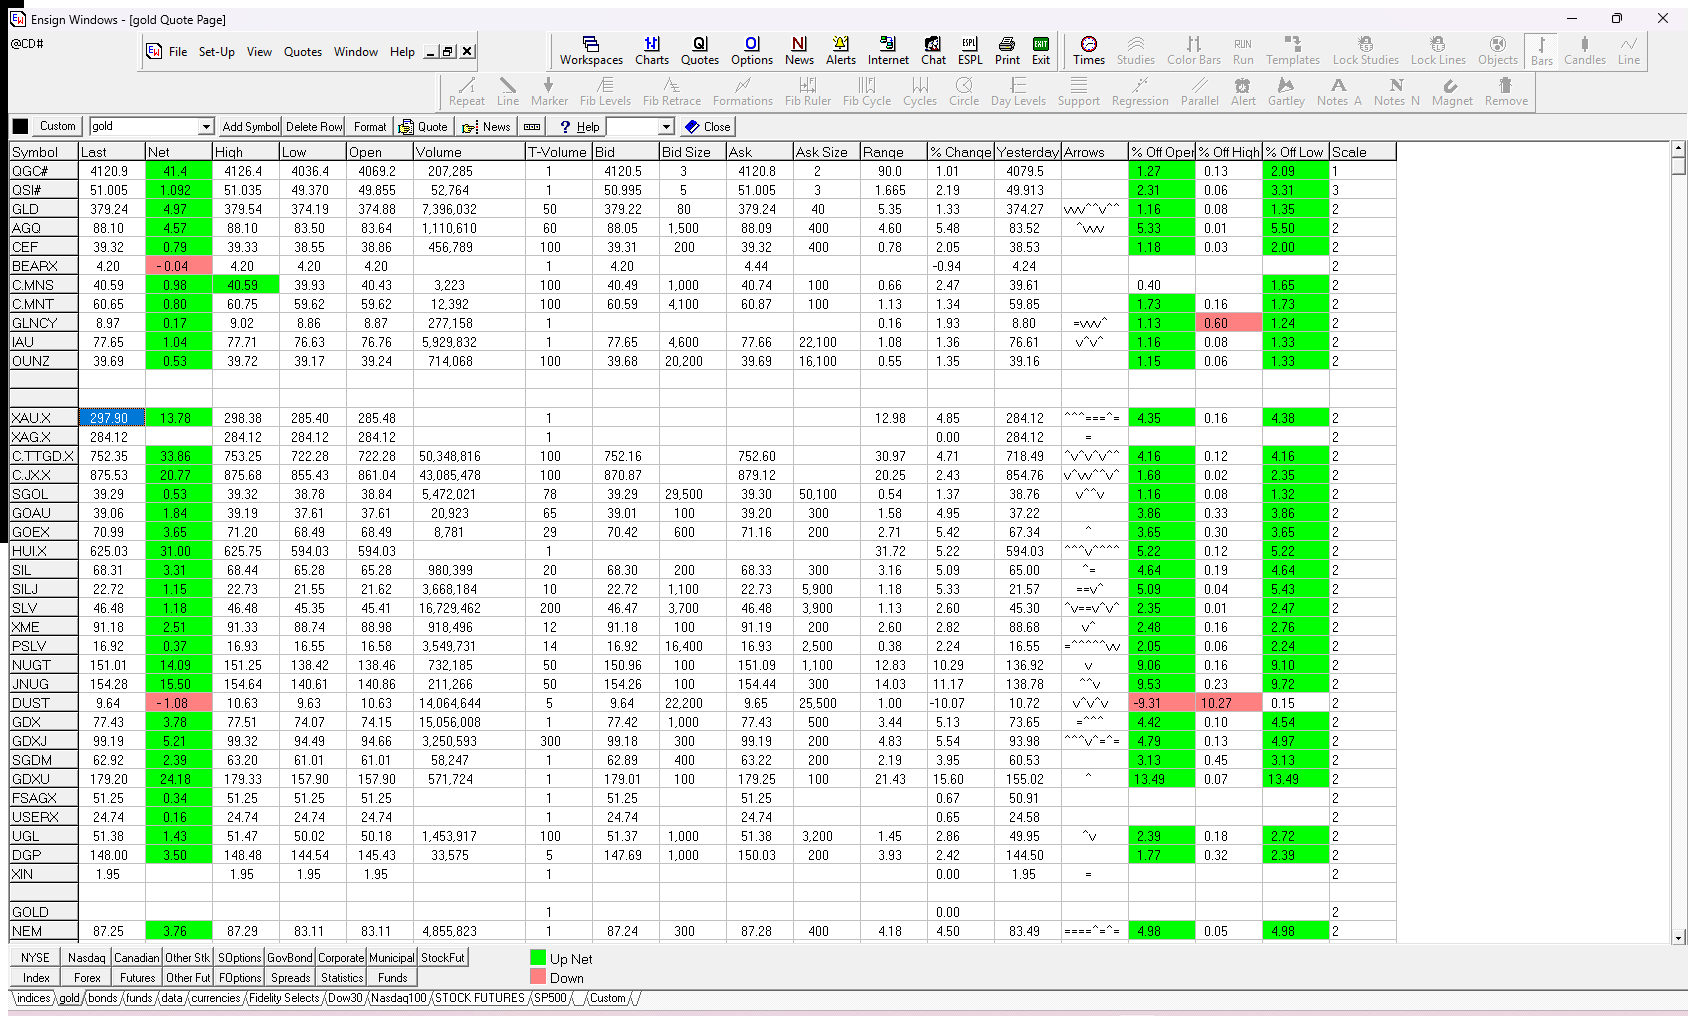This screenshot has width=1696, height=1016.
Task: Select the XAU.X last price cell
Action: click(111, 418)
